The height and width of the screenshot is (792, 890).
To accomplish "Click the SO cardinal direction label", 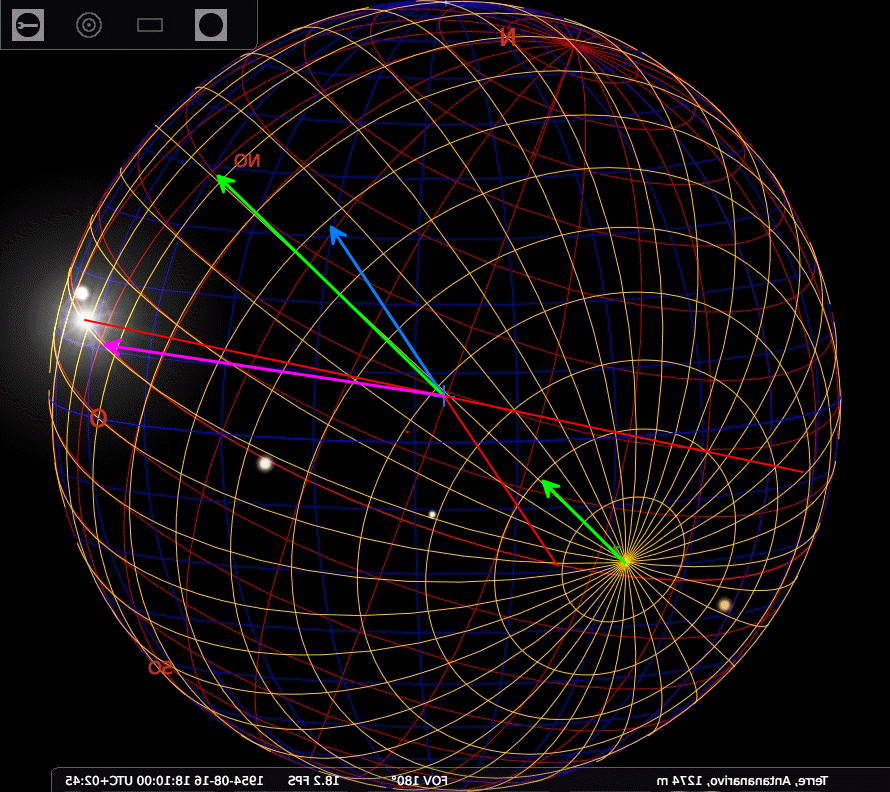I will (160, 667).
